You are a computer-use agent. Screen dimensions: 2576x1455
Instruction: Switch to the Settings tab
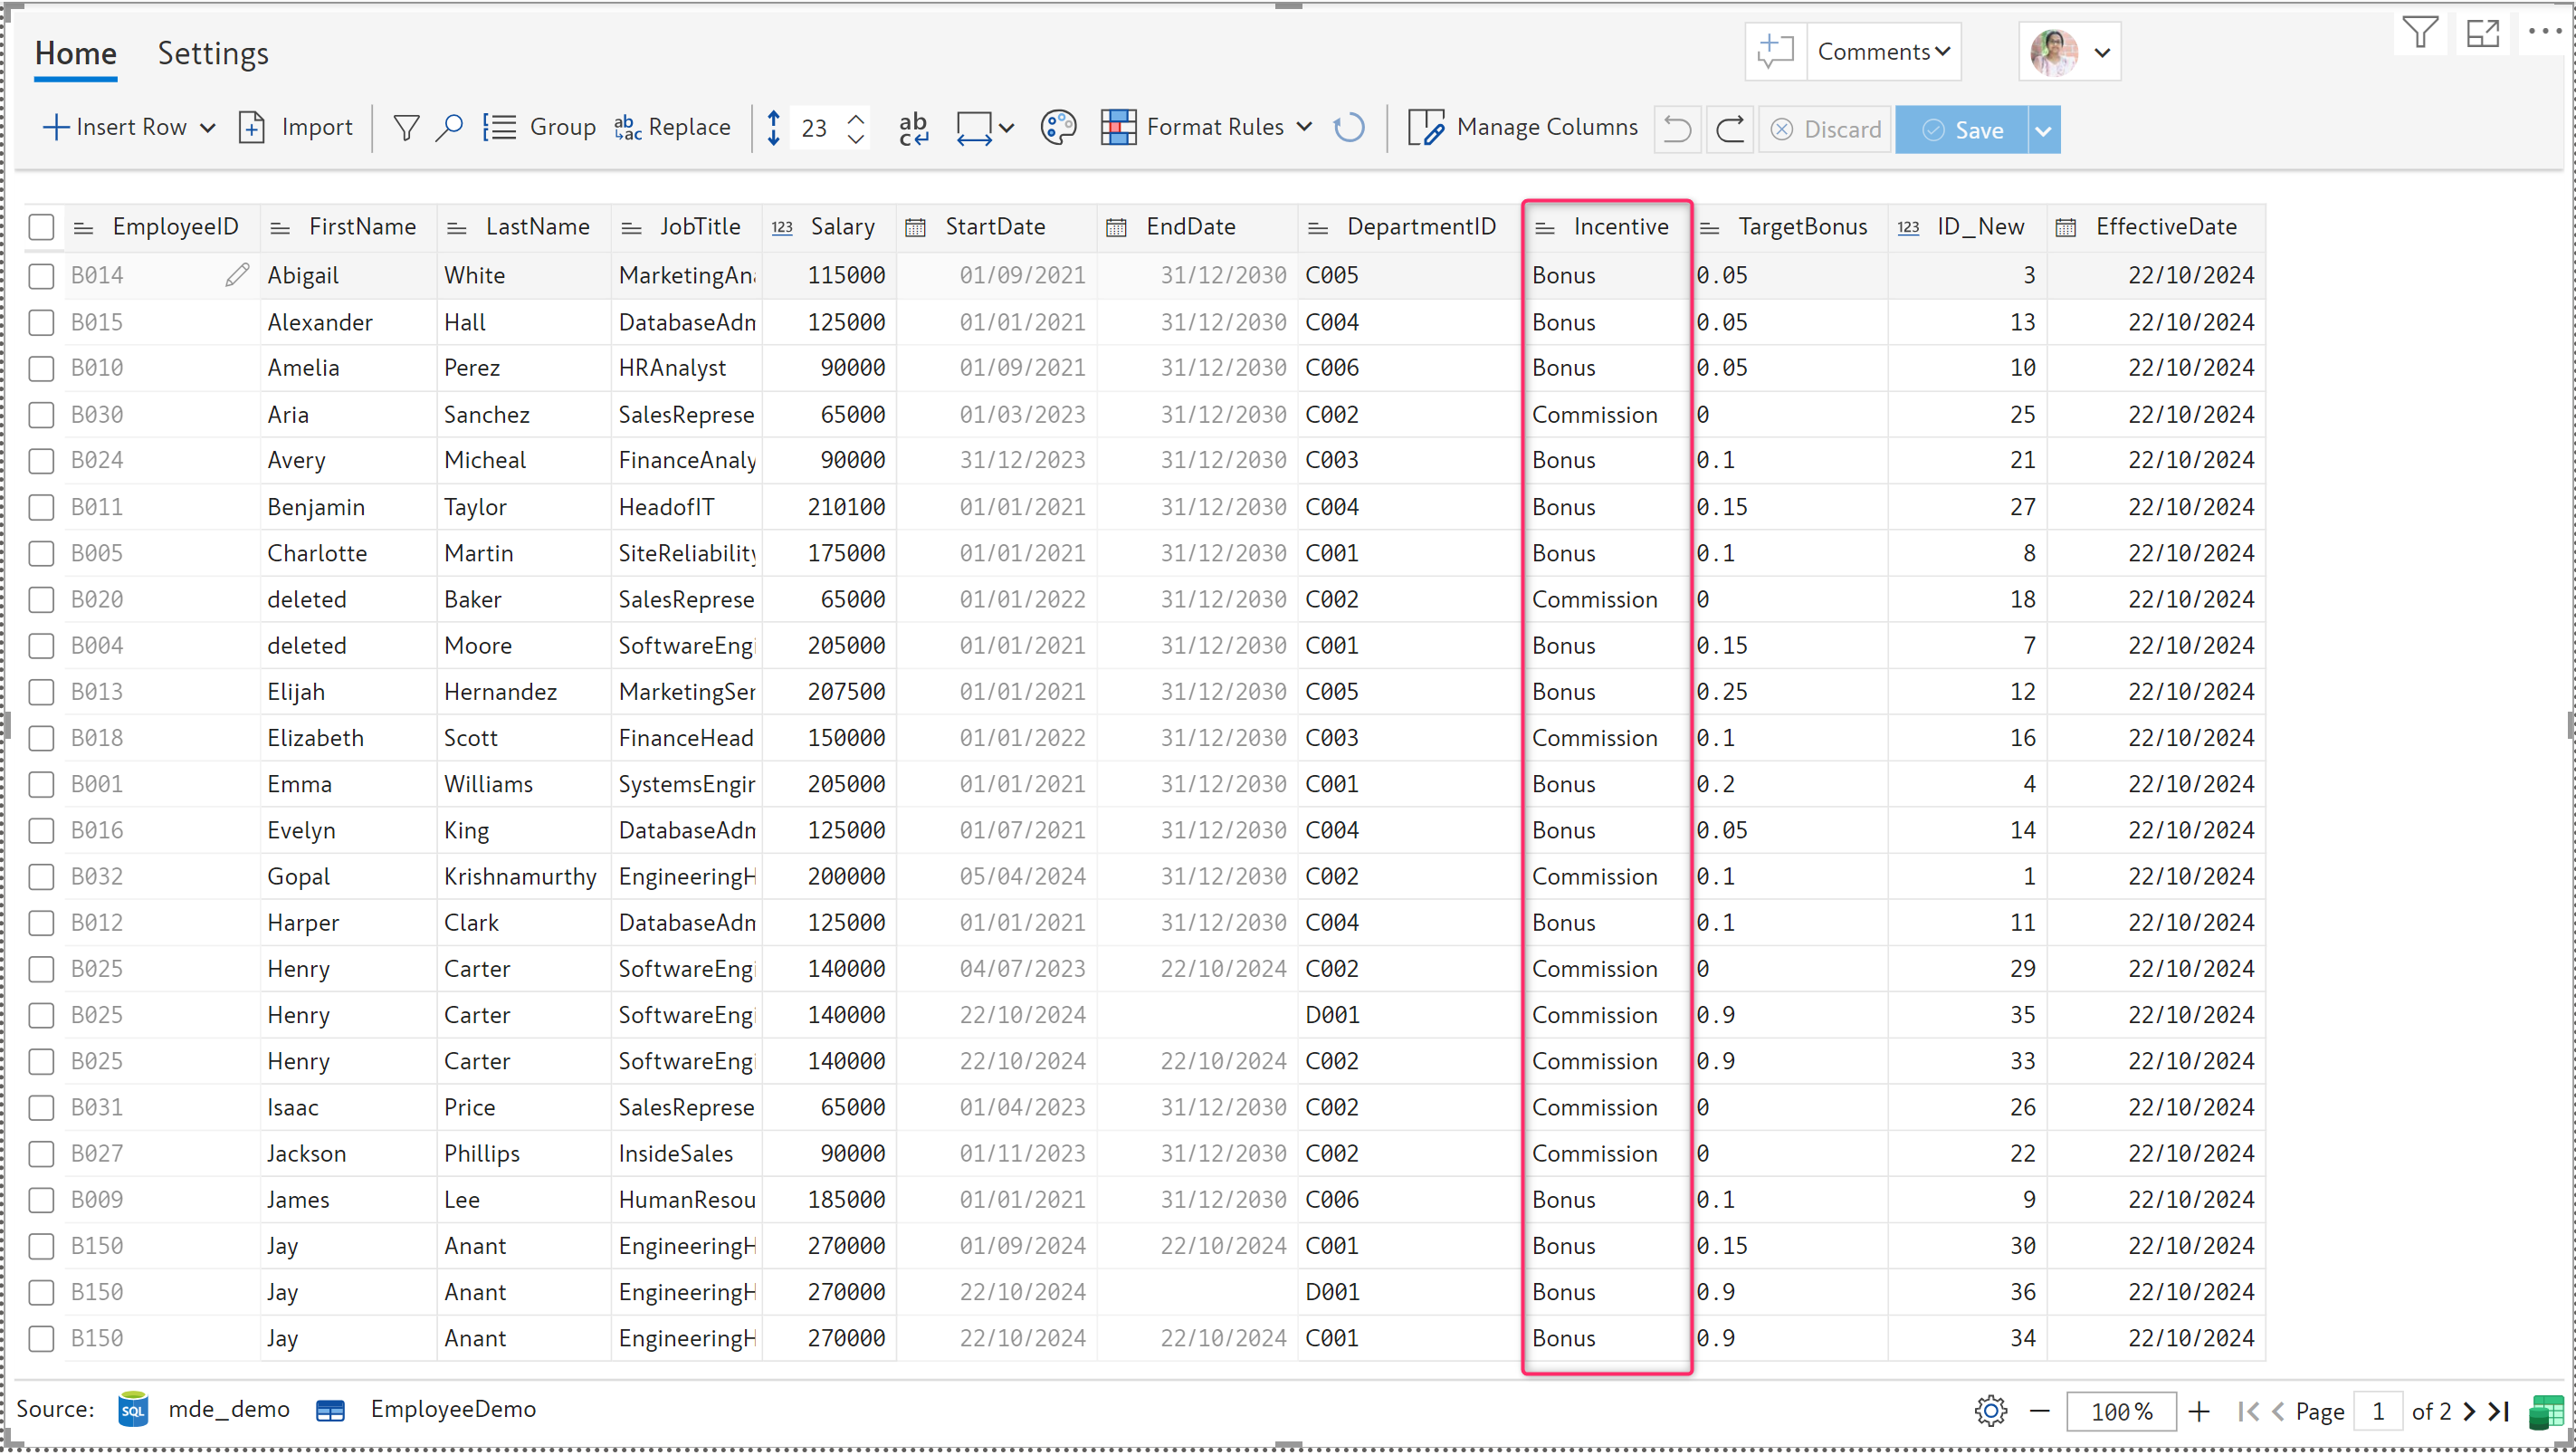click(213, 54)
